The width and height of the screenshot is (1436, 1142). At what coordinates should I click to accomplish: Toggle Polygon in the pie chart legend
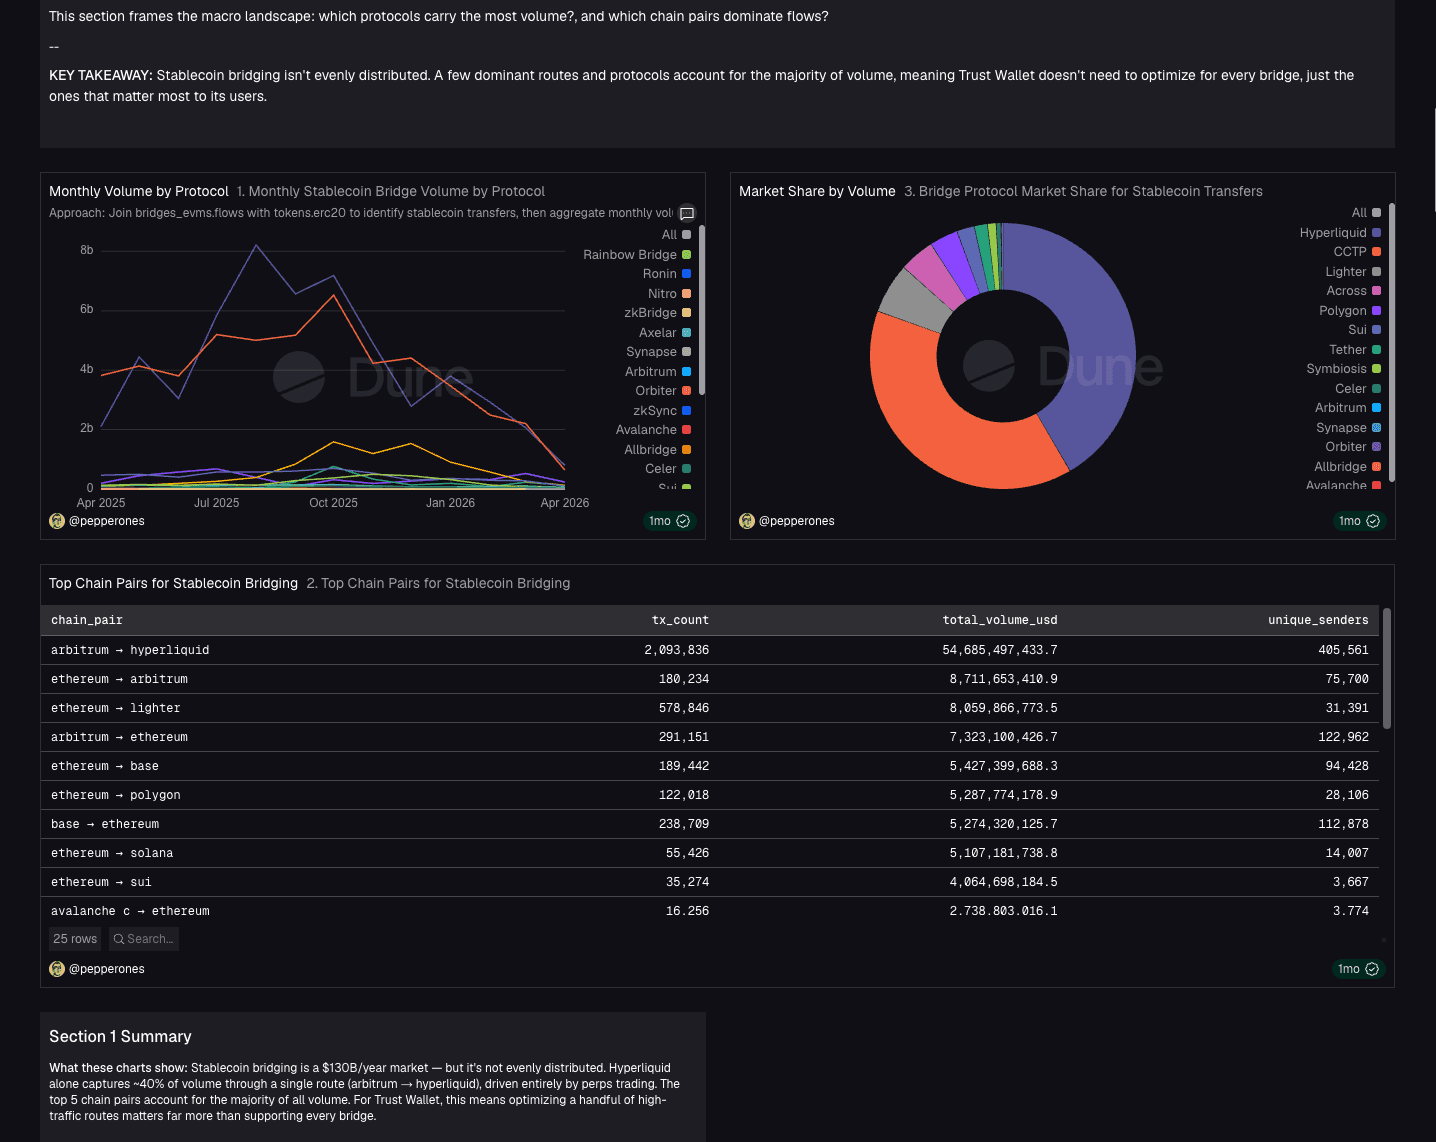tap(1350, 311)
